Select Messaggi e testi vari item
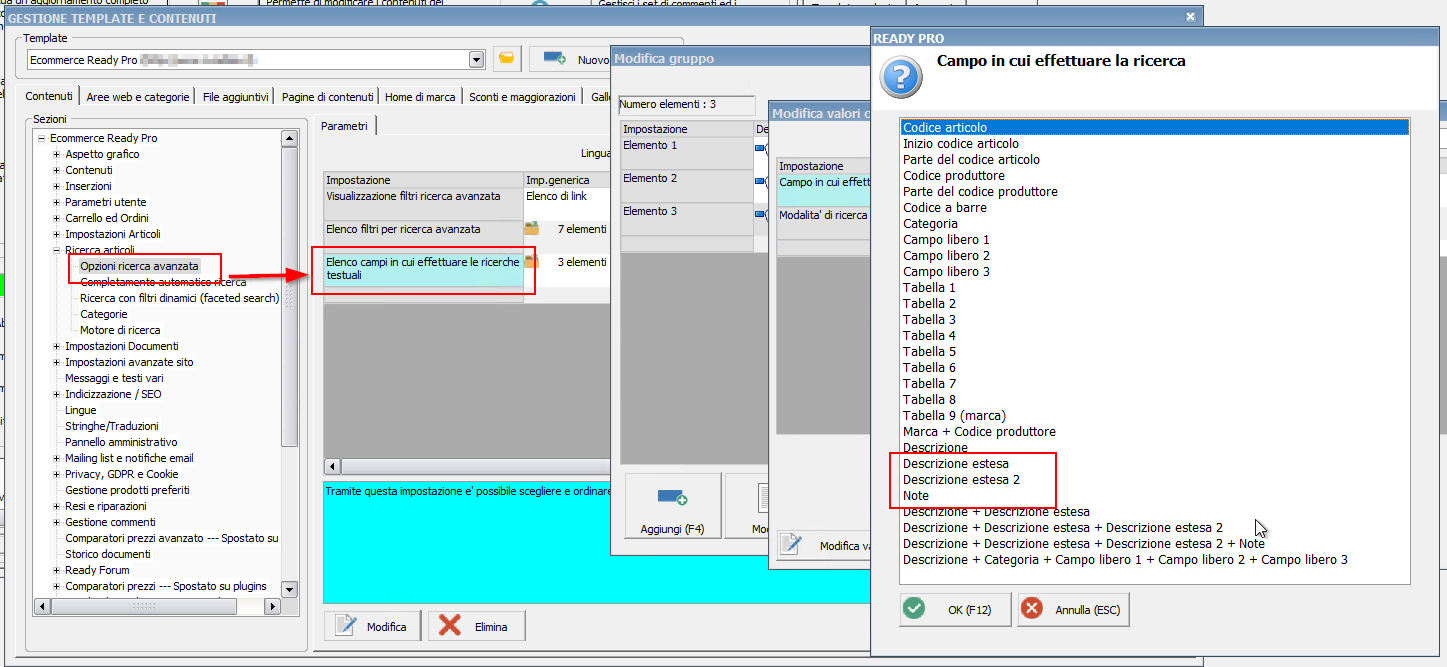Image resolution: width=1447 pixels, height=667 pixels. [114, 378]
